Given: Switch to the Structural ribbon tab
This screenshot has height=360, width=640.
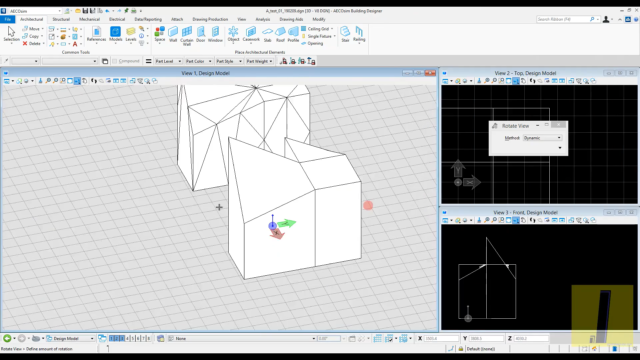Looking at the screenshot, I should tap(61, 19).
